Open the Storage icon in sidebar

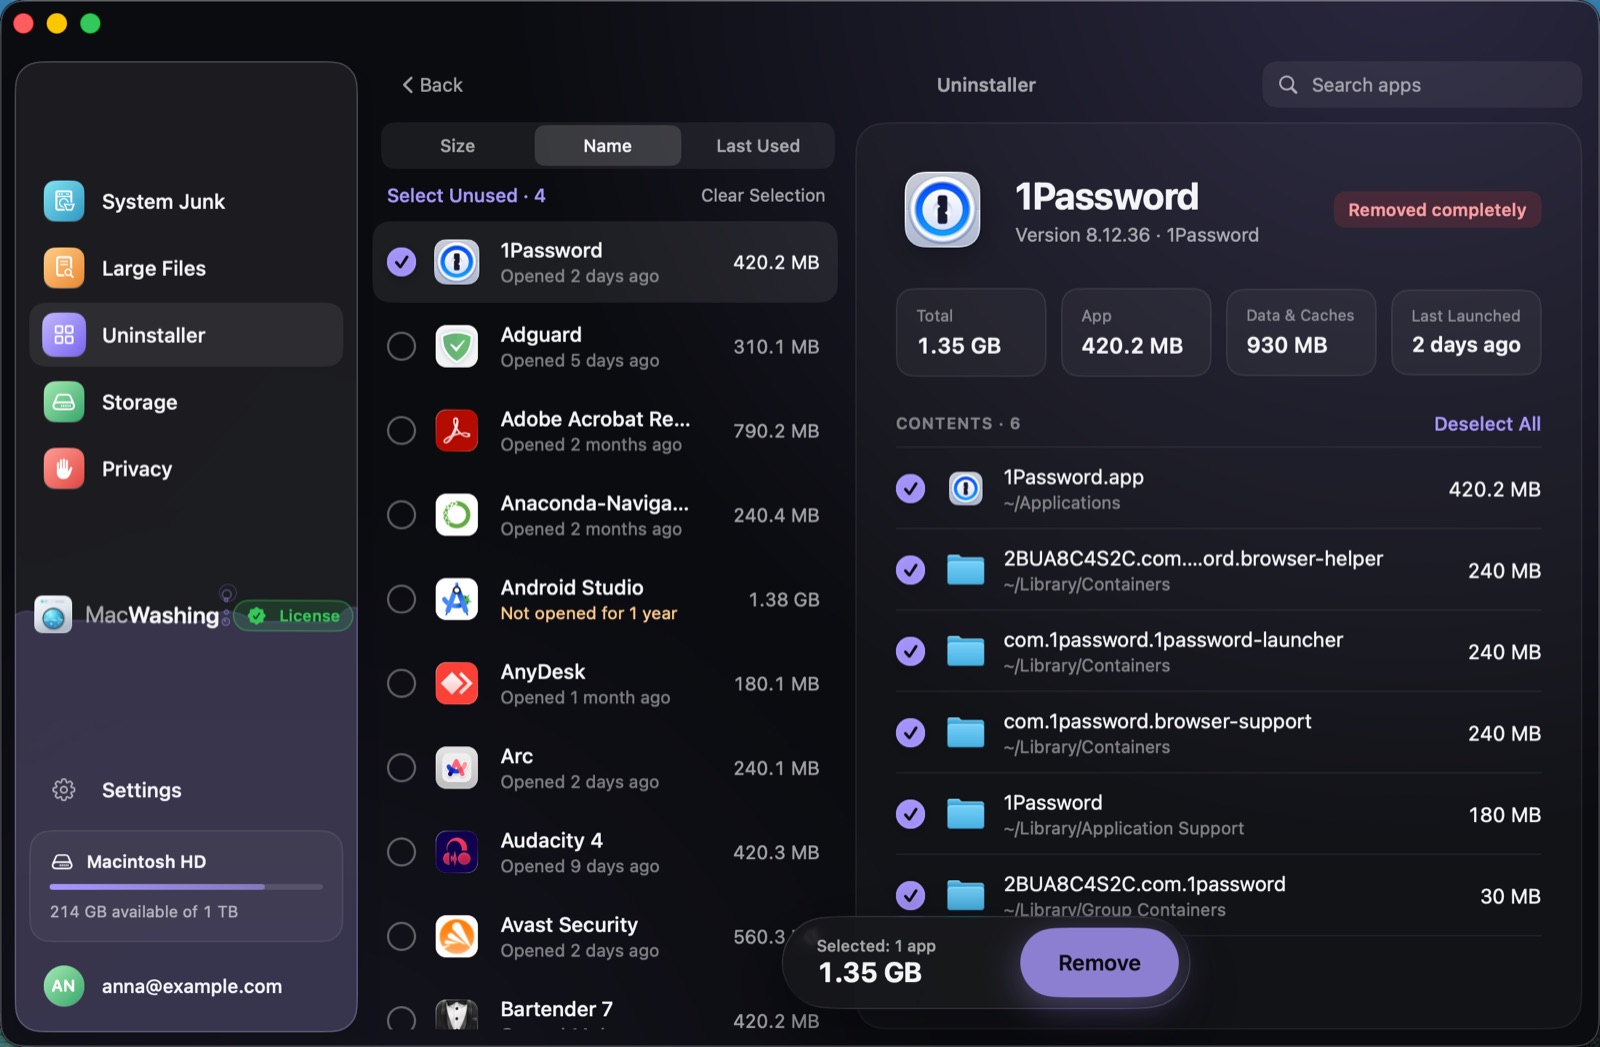pyautogui.click(x=64, y=402)
